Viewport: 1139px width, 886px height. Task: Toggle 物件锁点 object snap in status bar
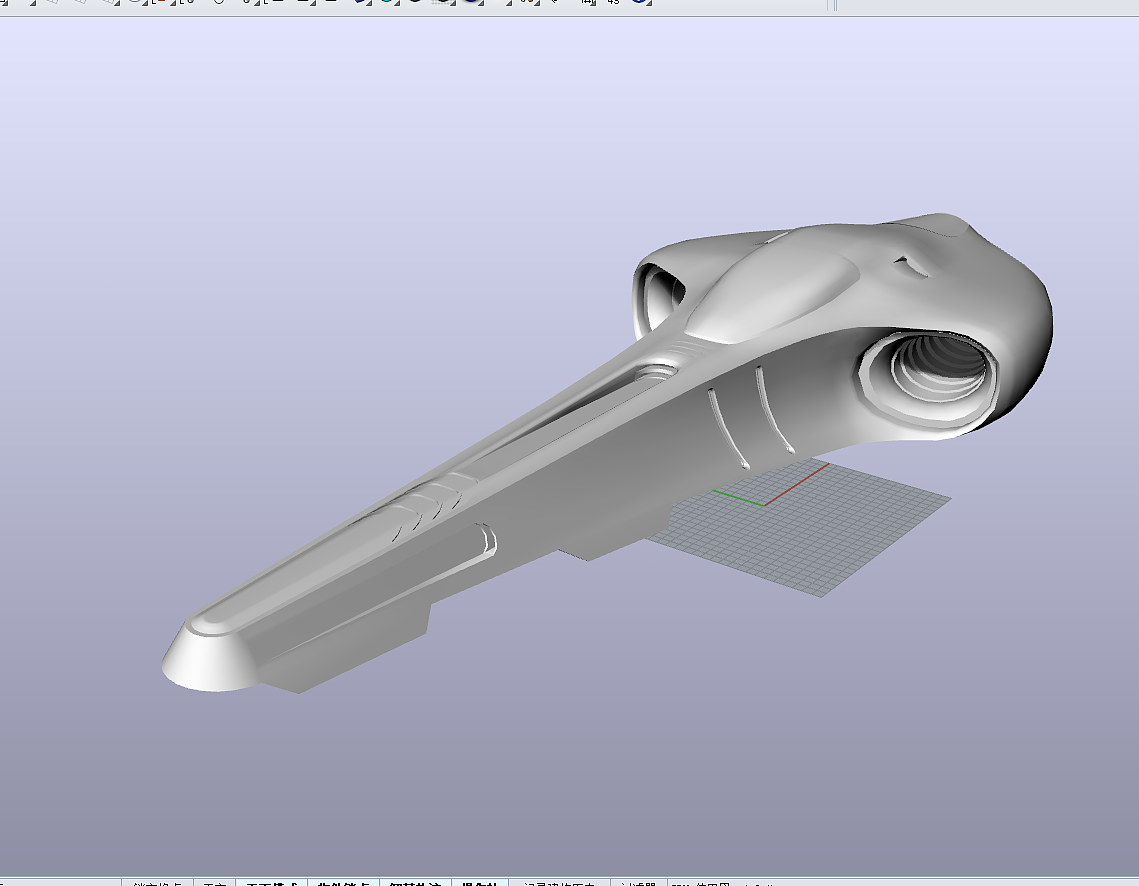pos(344,883)
